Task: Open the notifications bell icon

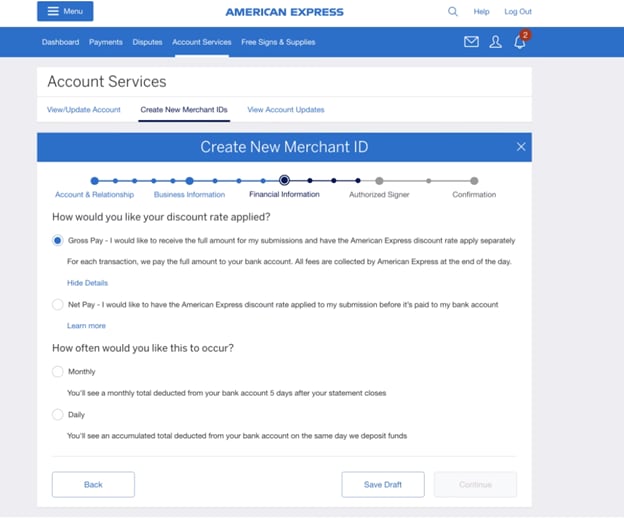Action: (519, 42)
